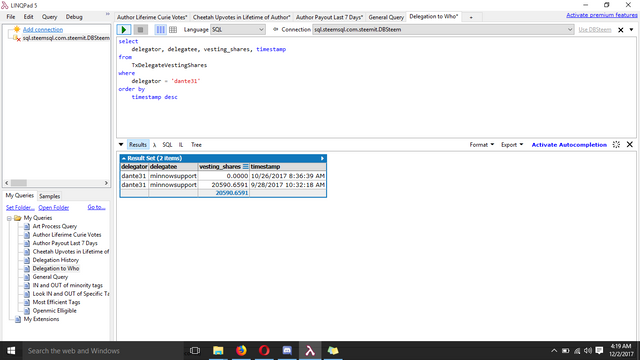Screen dimensions: 640x360
Task: Open the Language dropdown set to SQL
Action: point(238,30)
